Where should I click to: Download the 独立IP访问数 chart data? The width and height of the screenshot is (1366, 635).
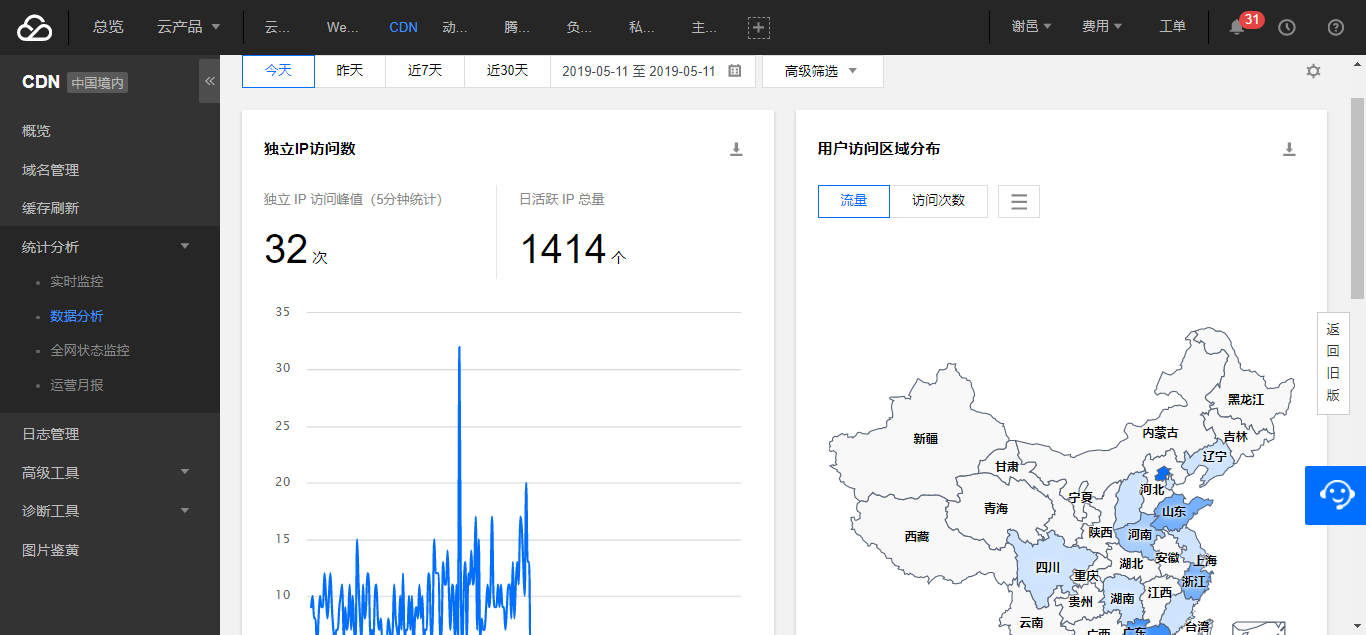(x=736, y=149)
